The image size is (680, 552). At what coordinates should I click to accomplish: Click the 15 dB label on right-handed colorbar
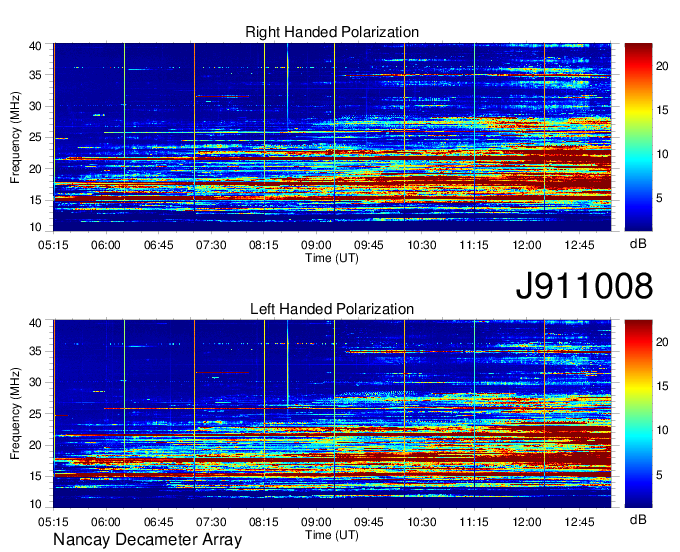(x=662, y=110)
